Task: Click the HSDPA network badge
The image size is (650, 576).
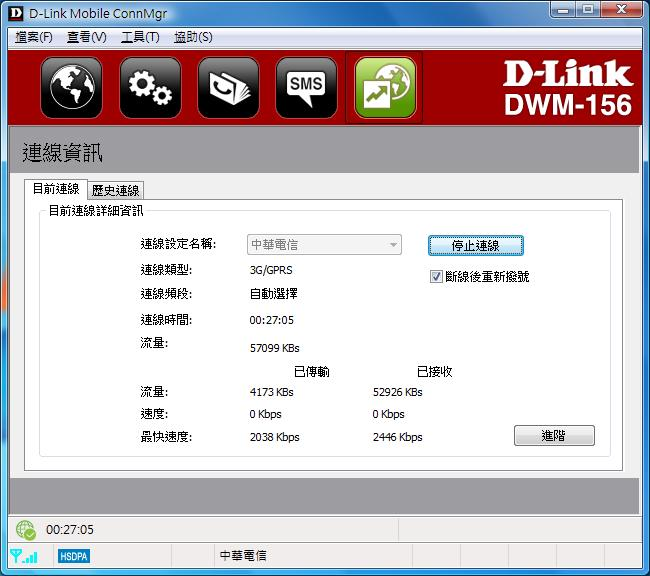Action: click(x=74, y=556)
